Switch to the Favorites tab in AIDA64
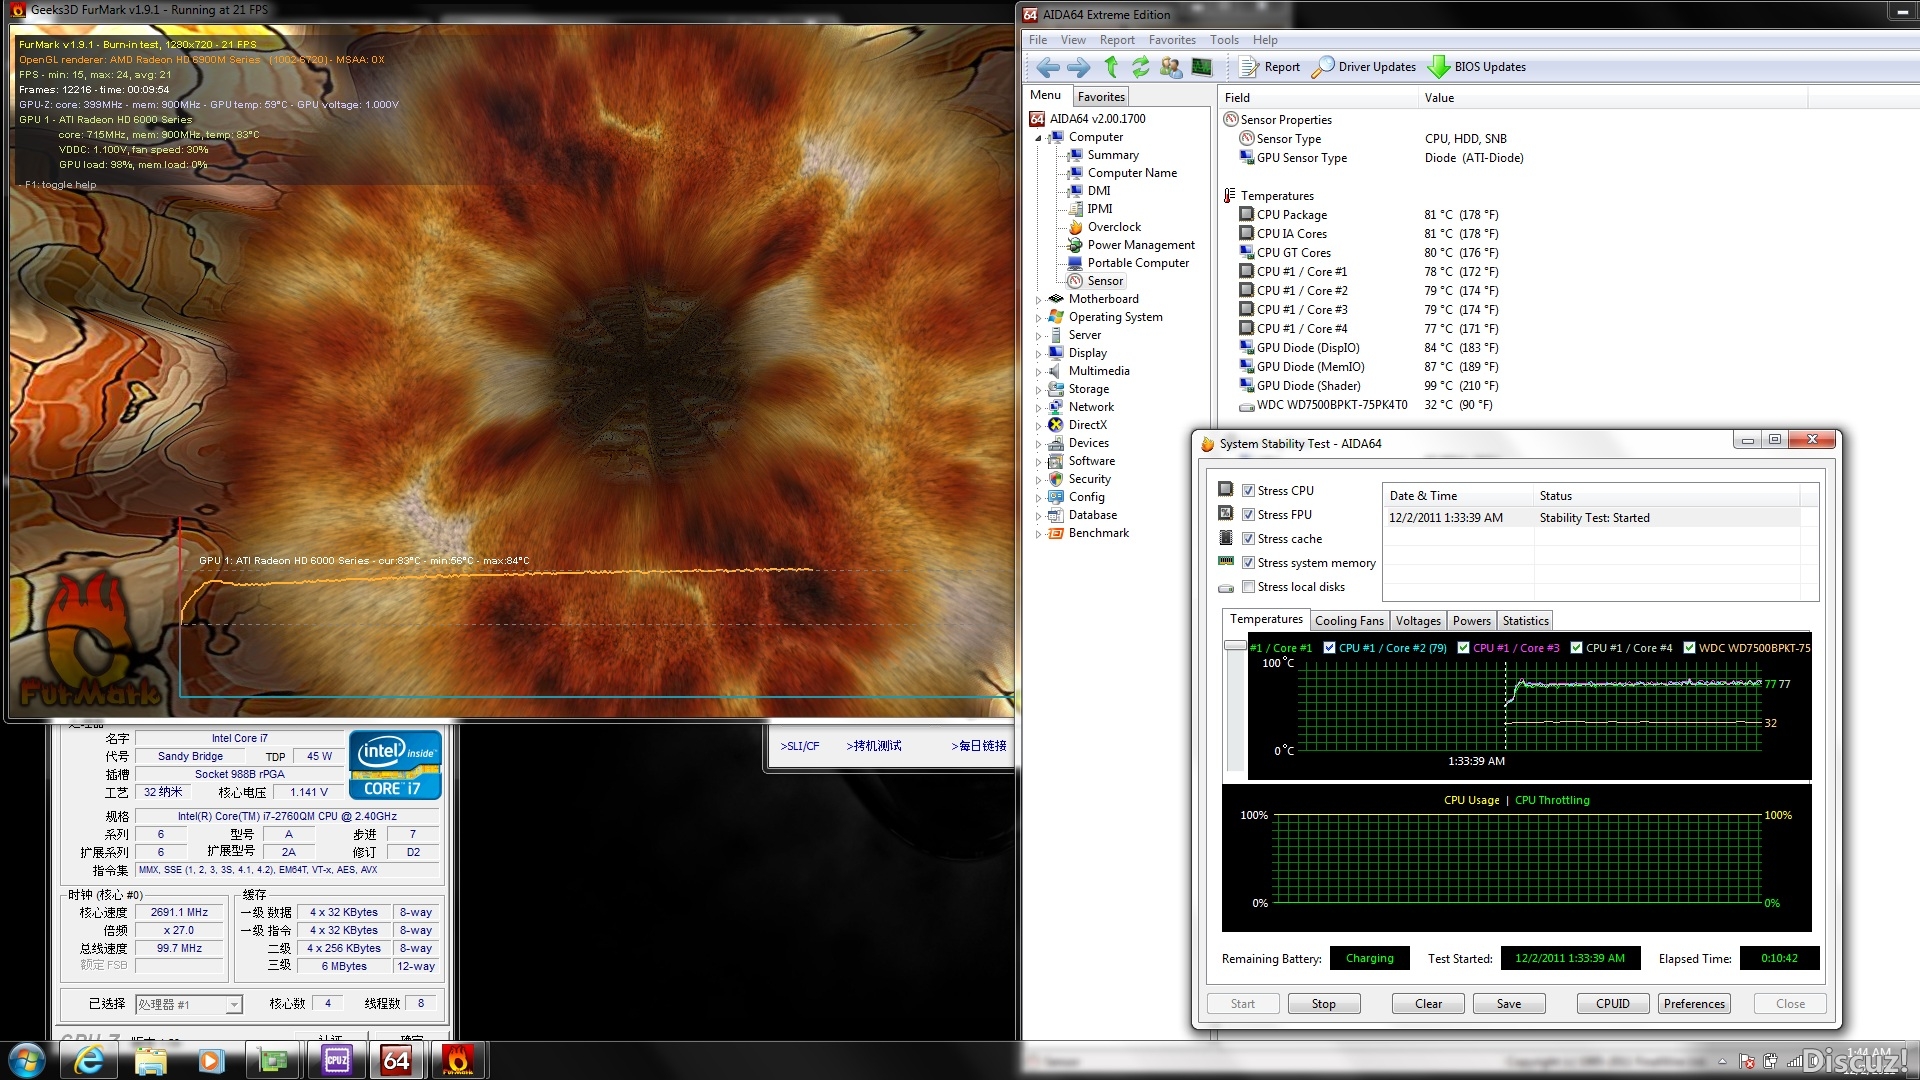The width and height of the screenshot is (1920, 1080). (x=1101, y=97)
